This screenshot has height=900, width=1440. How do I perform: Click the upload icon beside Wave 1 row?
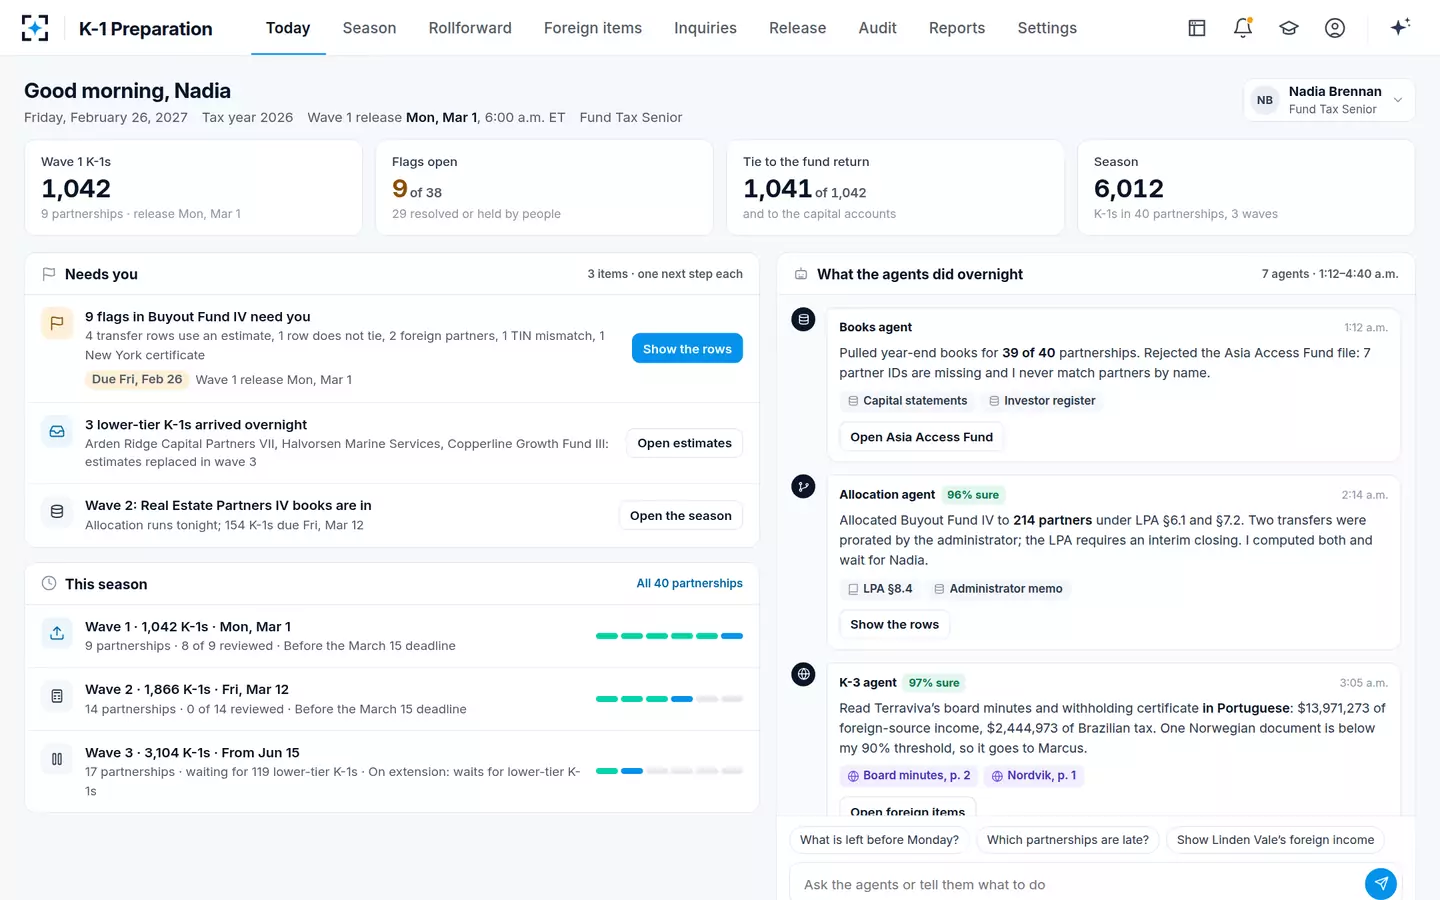coord(57,633)
